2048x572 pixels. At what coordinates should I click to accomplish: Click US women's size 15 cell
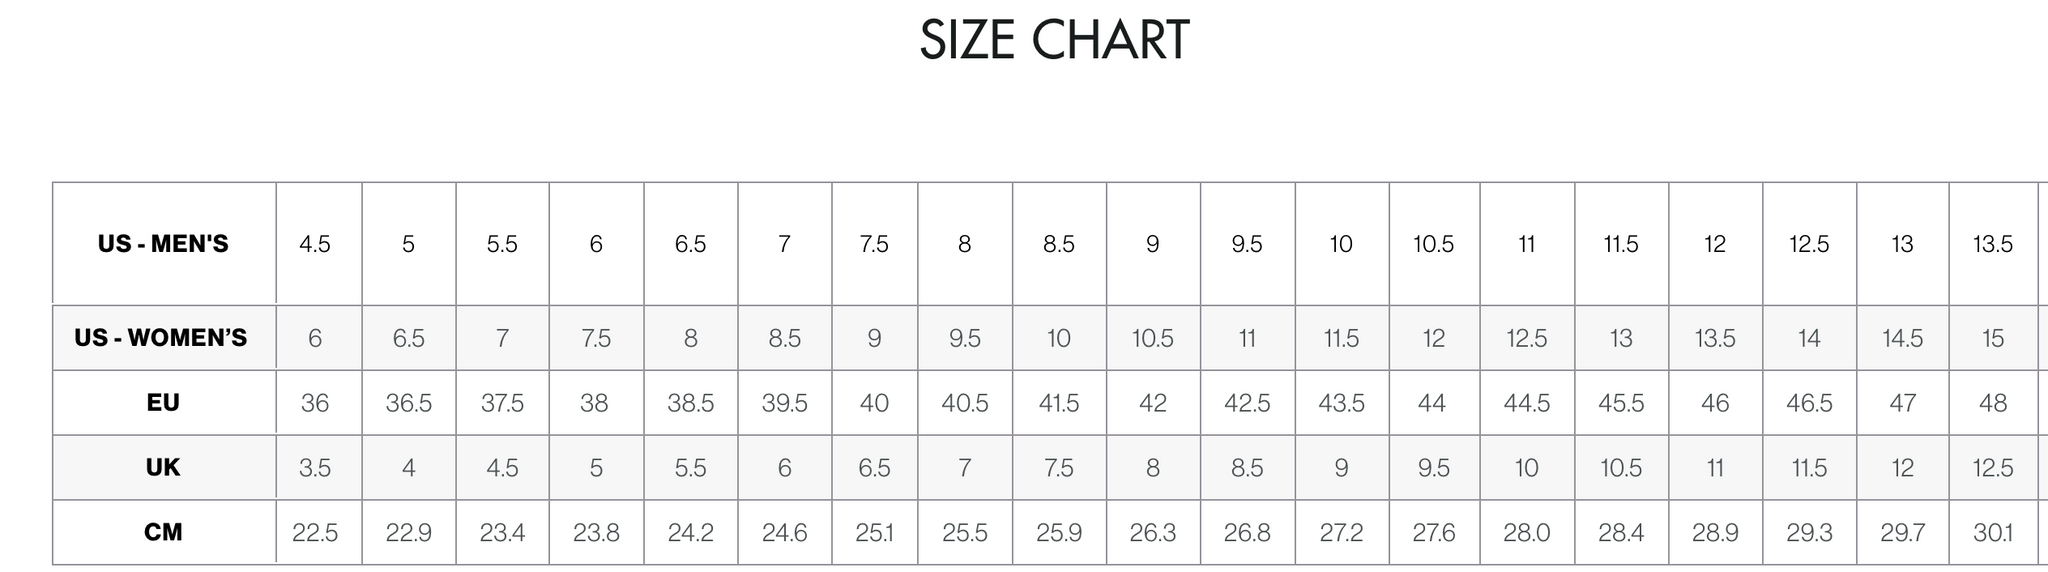coord(1993,339)
